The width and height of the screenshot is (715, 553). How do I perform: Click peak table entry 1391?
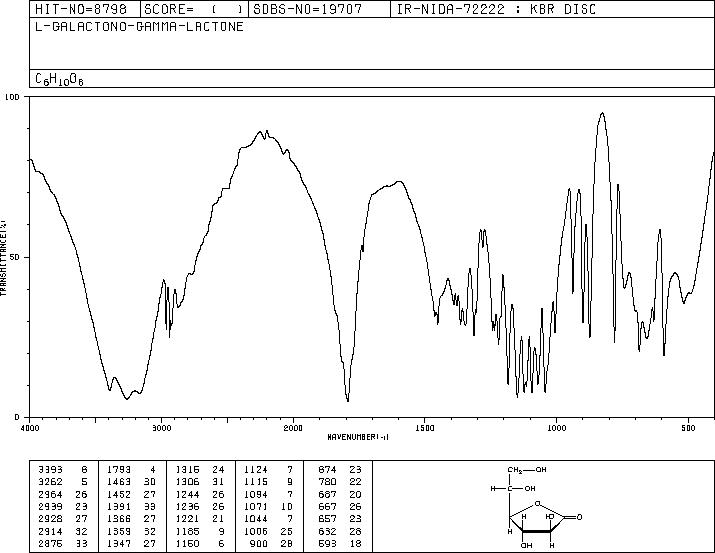(119, 506)
